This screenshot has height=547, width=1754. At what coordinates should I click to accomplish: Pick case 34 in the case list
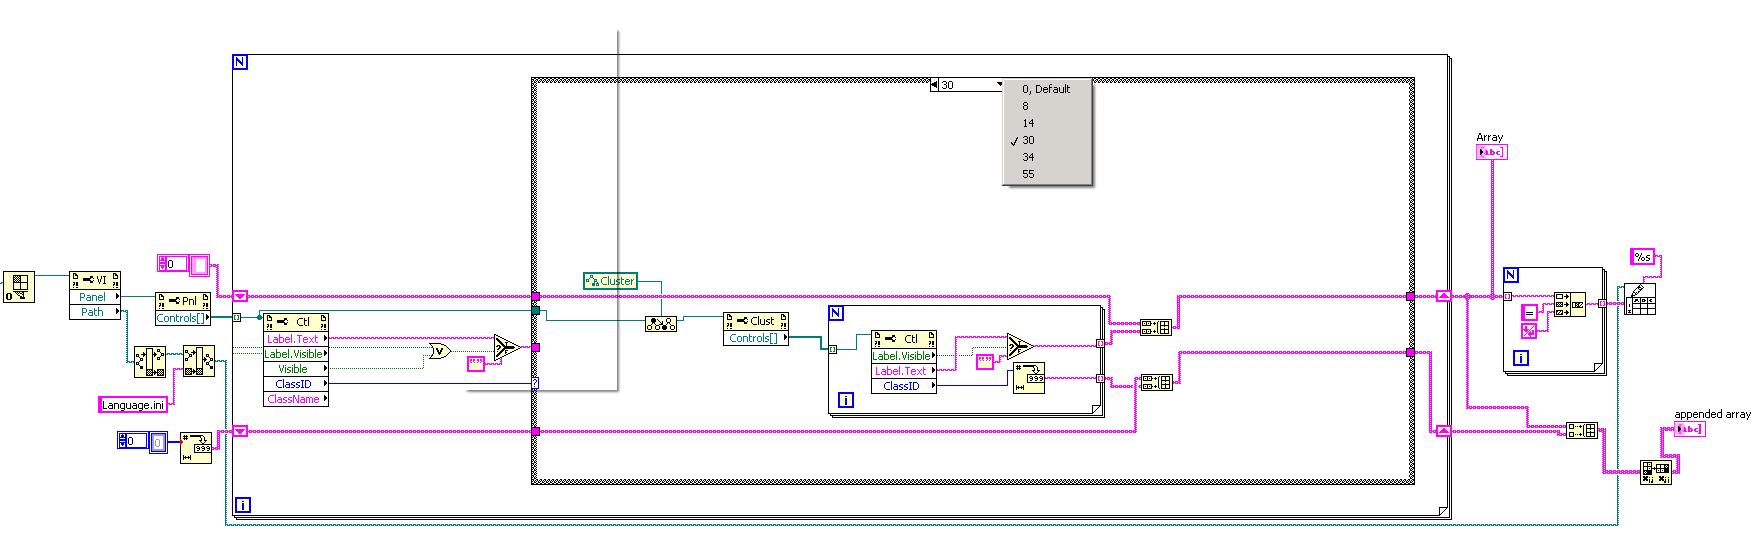click(1047, 157)
